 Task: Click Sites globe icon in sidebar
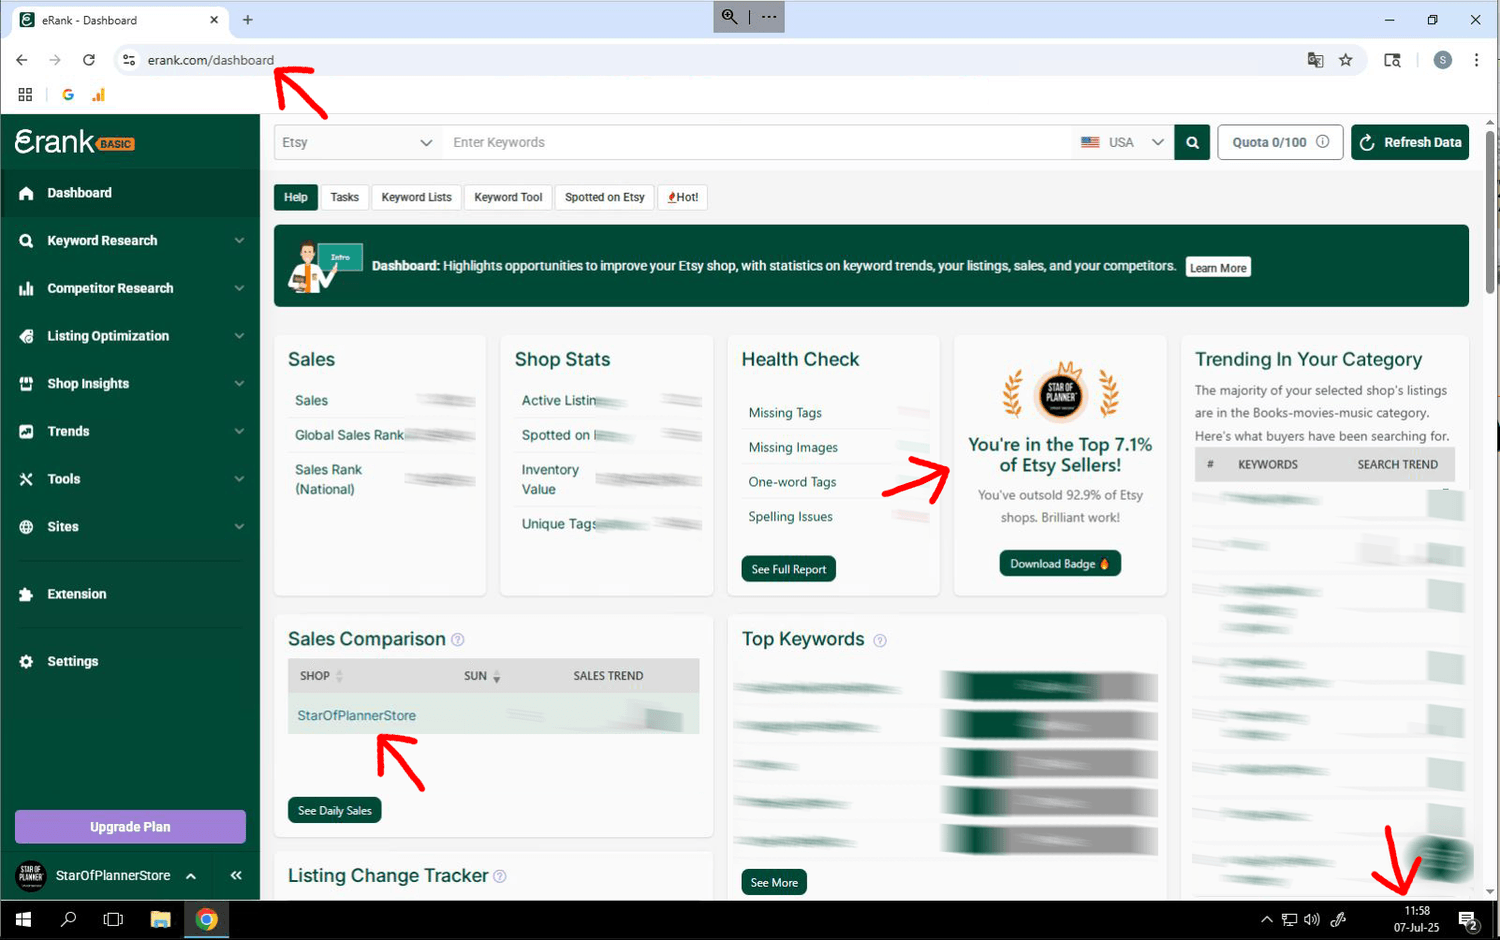click(26, 527)
